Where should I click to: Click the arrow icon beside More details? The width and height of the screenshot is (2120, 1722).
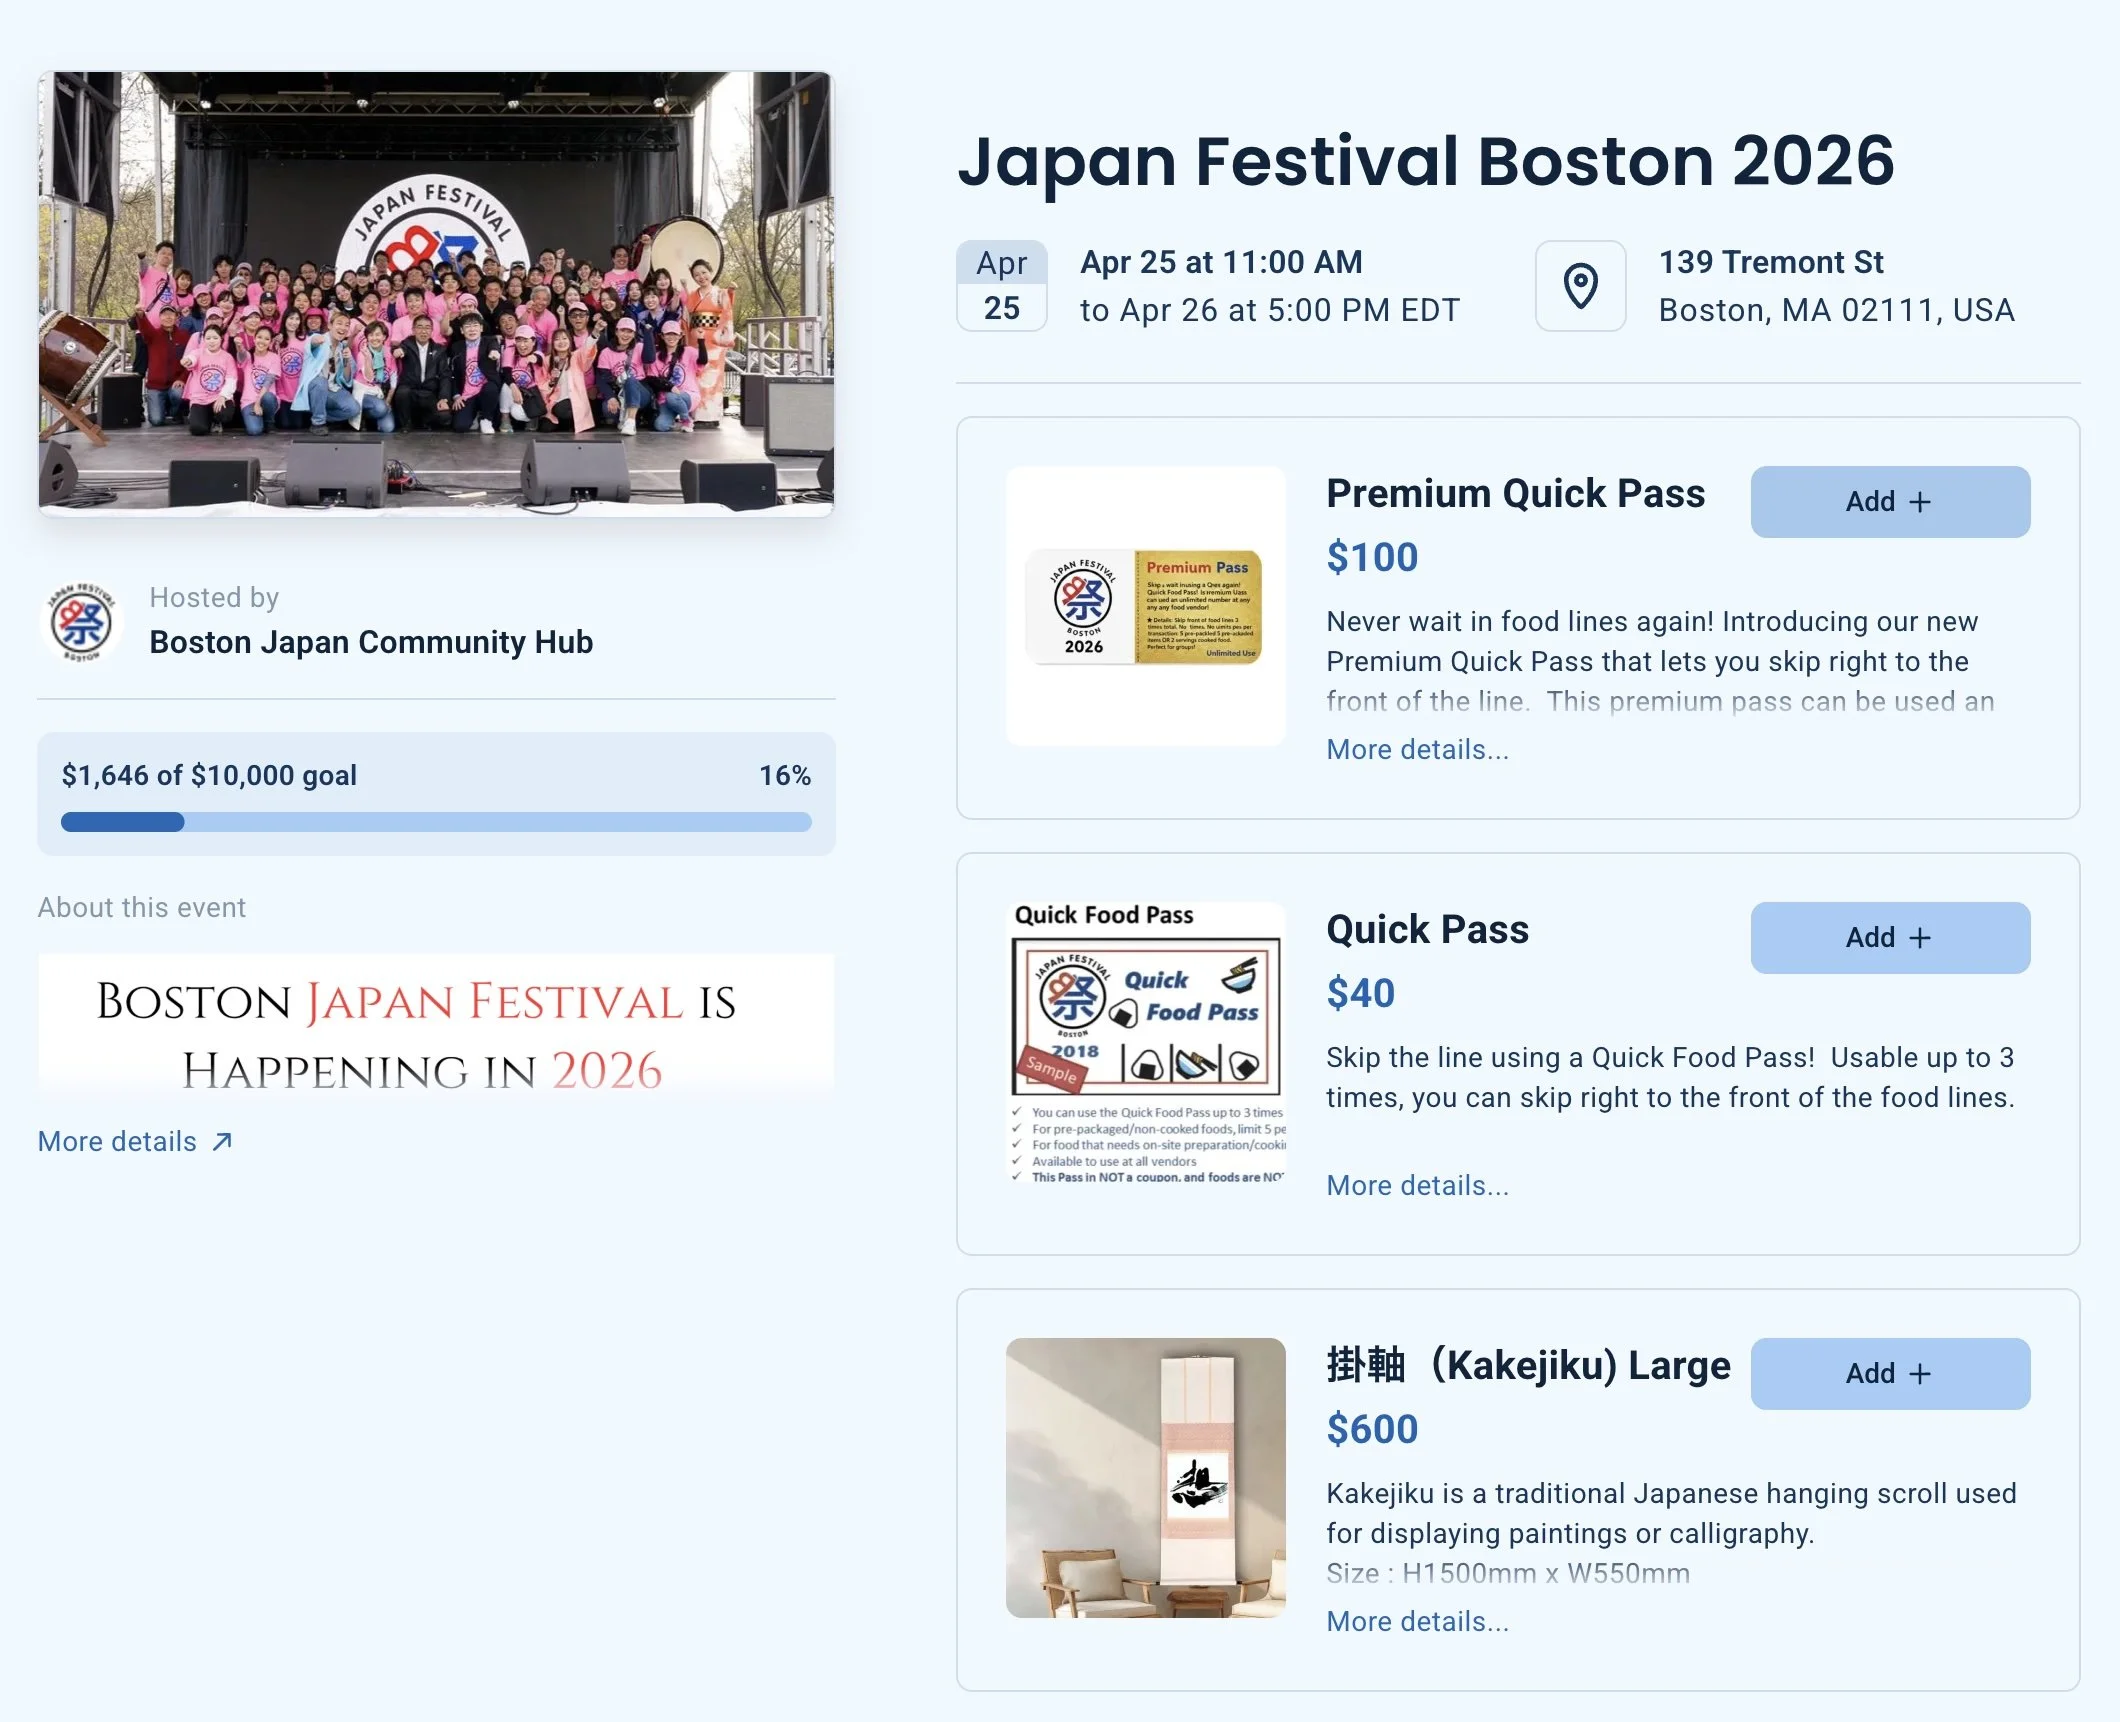pos(223,1141)
